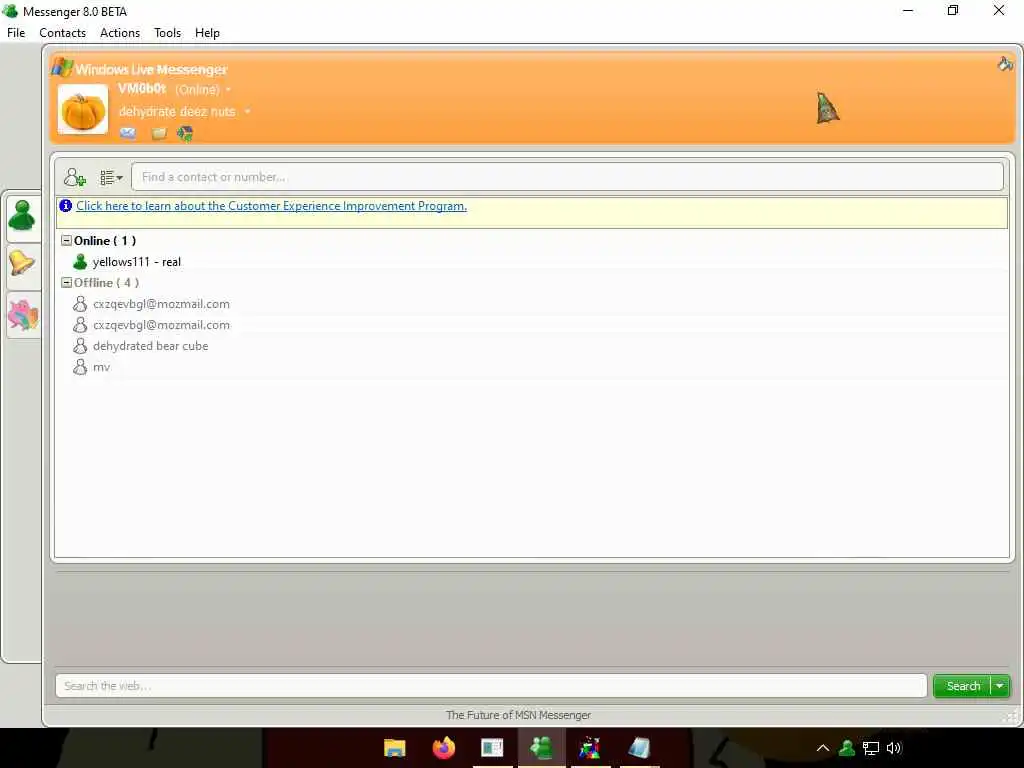
Task: Select contact dehydrated bear cube
Action: point(150,346)
